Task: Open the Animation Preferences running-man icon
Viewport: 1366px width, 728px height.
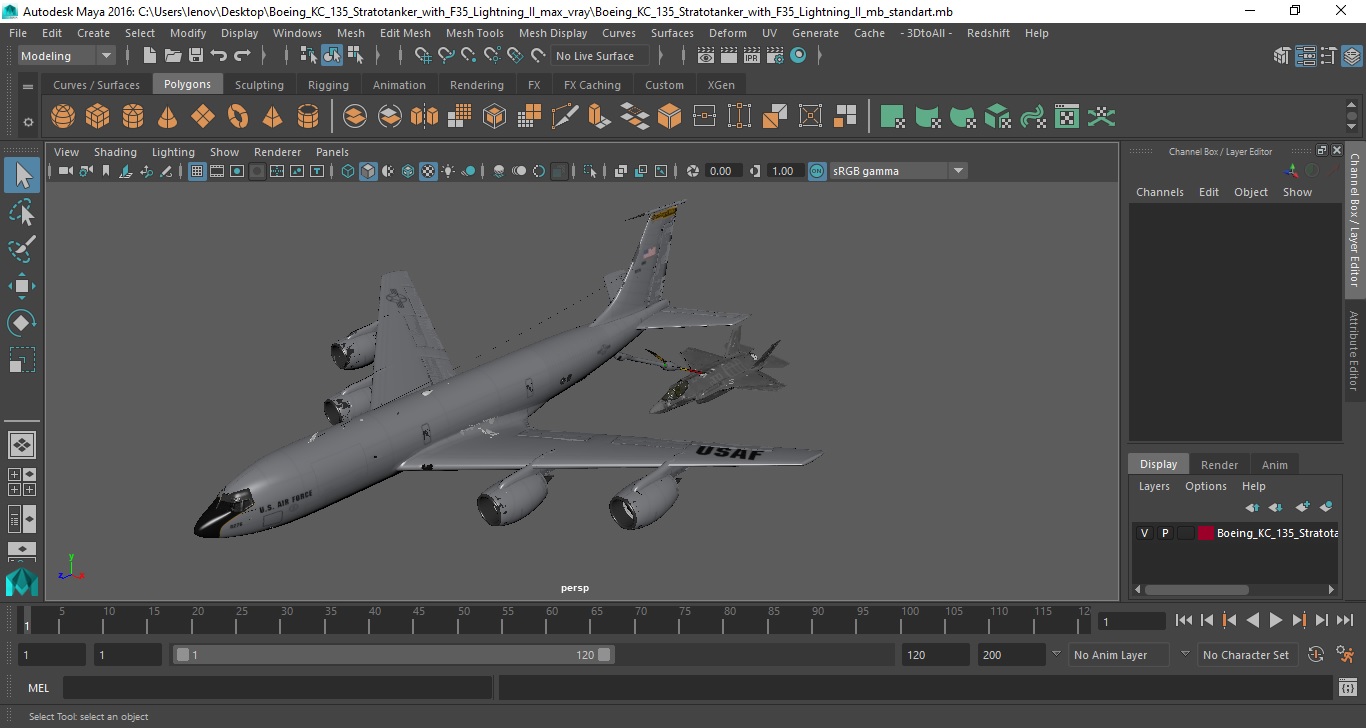Action: pyautogui.click(x=1345, y=655)
